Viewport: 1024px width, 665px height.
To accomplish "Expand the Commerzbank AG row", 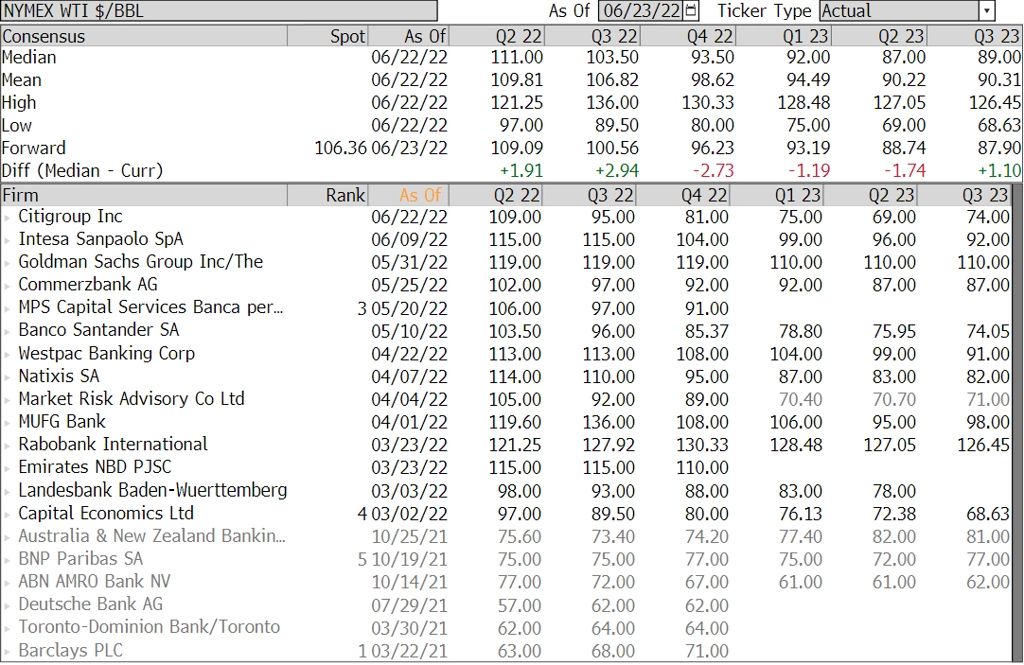I will point(7,286).
